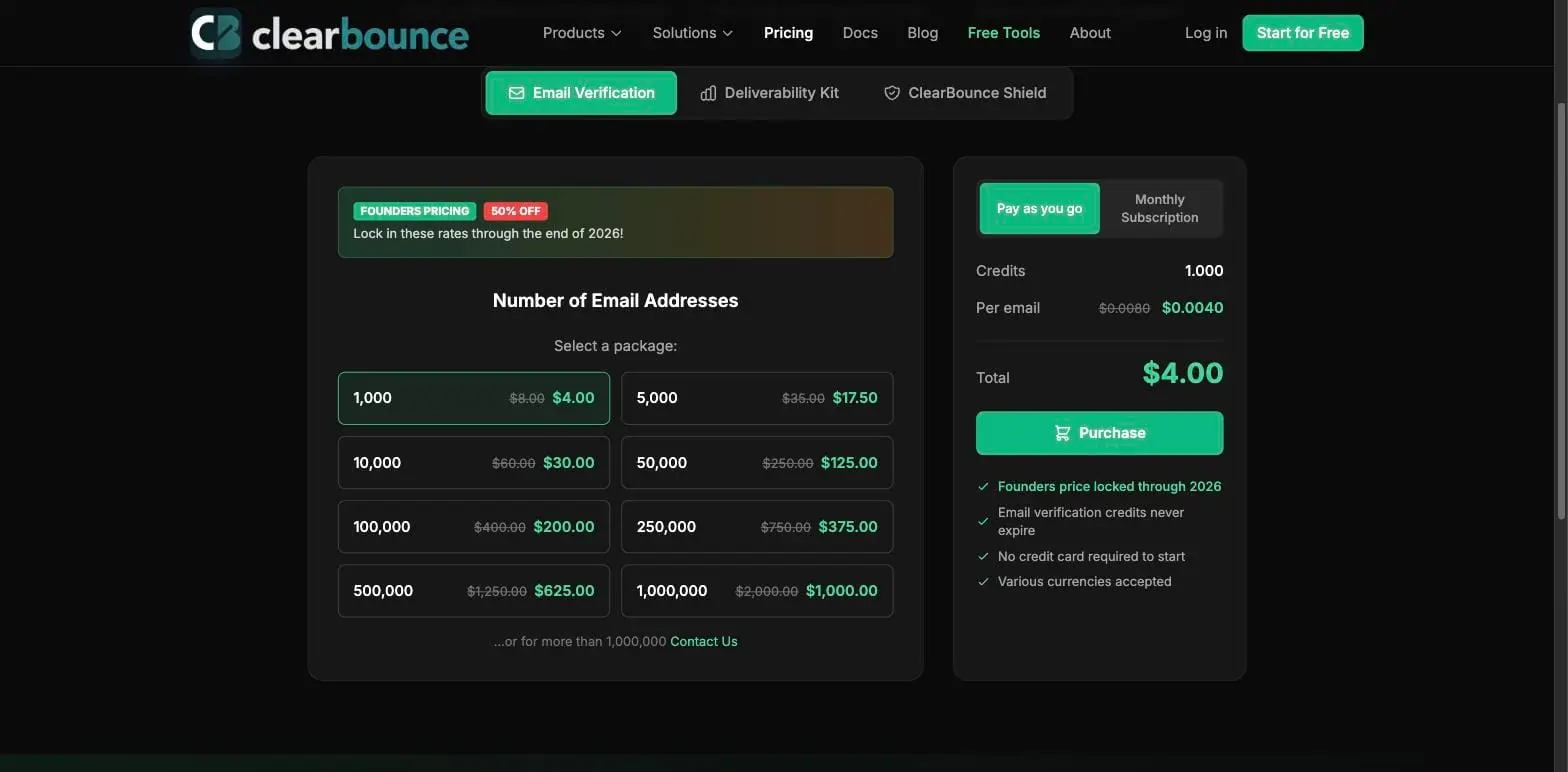Image resolution: width=1568 pixels, height=772 pixels.
Task: Select the Email Verification tab
Action: pyautogui.click(x=581, y=93)
